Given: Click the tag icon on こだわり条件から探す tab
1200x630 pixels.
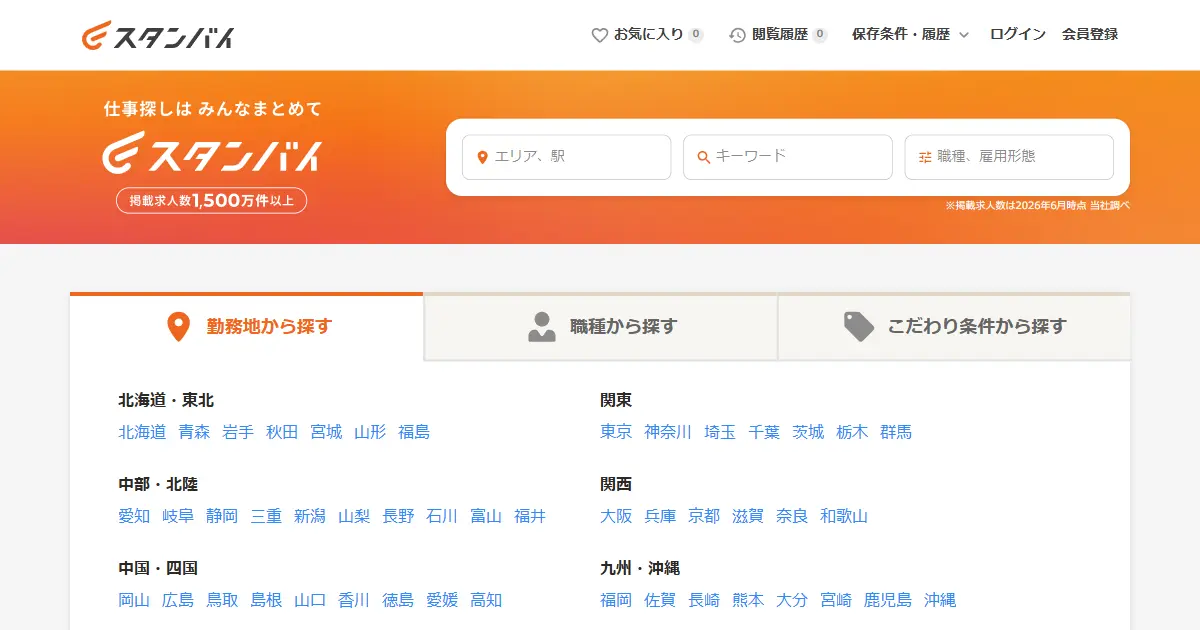Looking at the screenshot, I should tap(859, 326).
